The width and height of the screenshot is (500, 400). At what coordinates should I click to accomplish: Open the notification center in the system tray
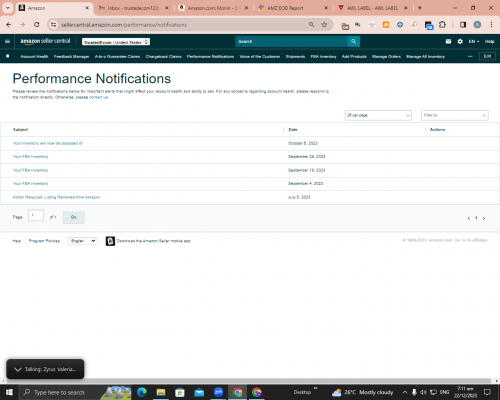[x=487, y=392]
